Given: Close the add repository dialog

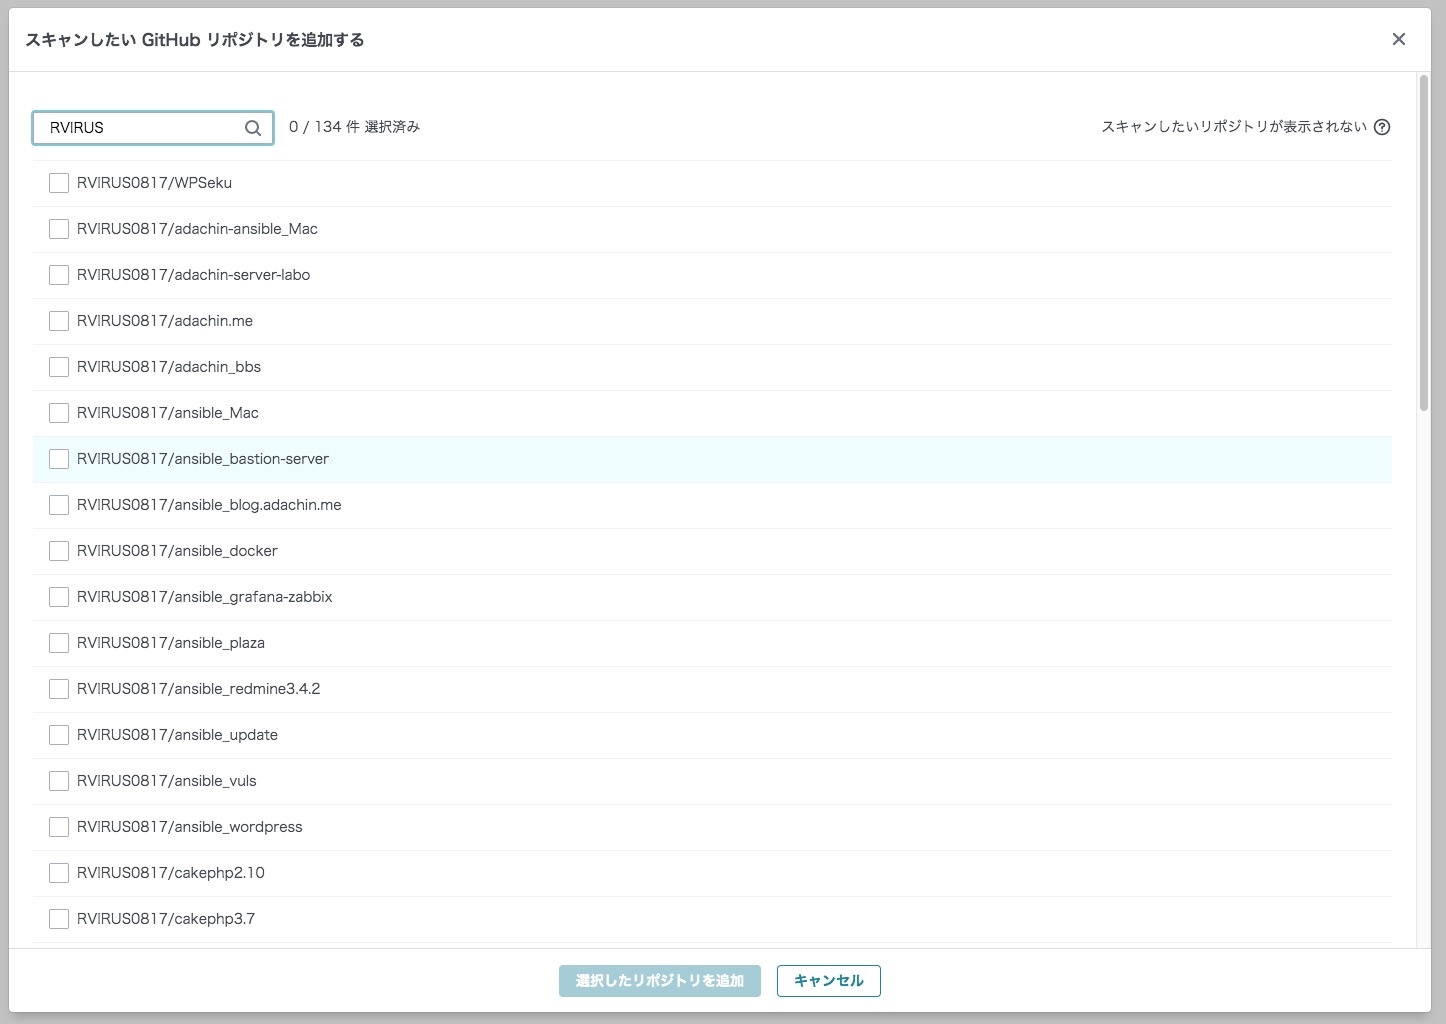Looking at the screenshot, I should click(1398, 39).
